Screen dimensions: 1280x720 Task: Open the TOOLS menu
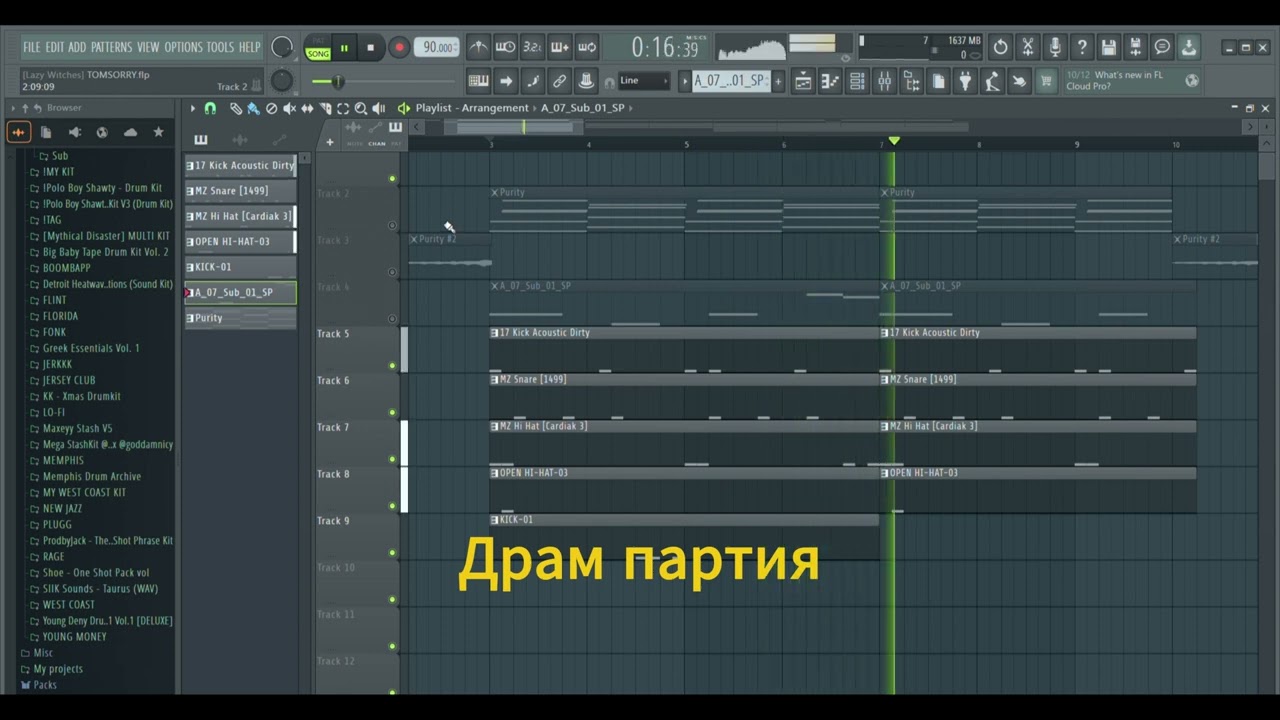220,47
